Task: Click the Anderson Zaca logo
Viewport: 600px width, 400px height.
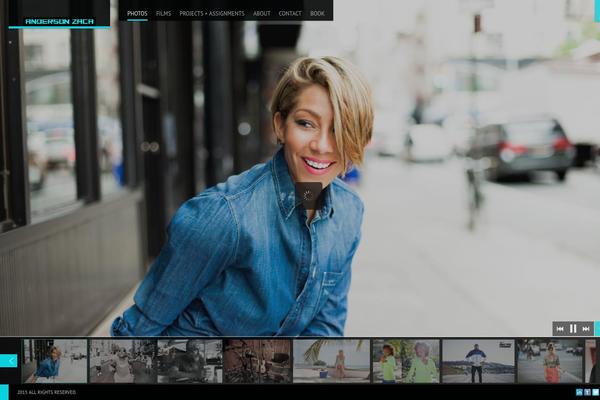Action: click(x=59, y=20)
